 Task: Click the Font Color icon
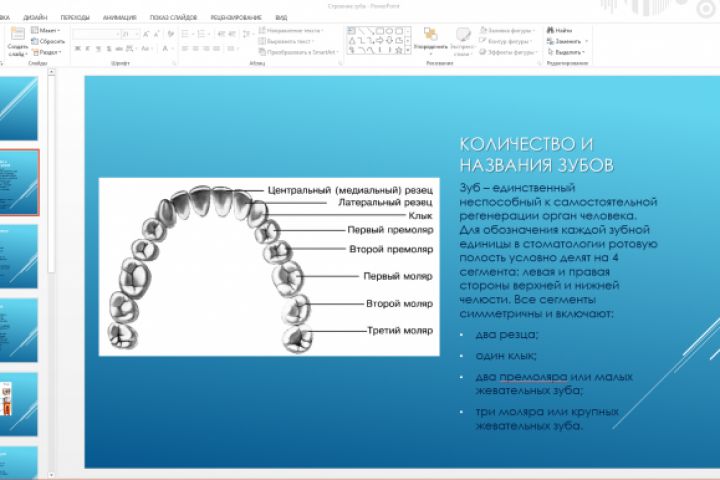click(165, 49)
